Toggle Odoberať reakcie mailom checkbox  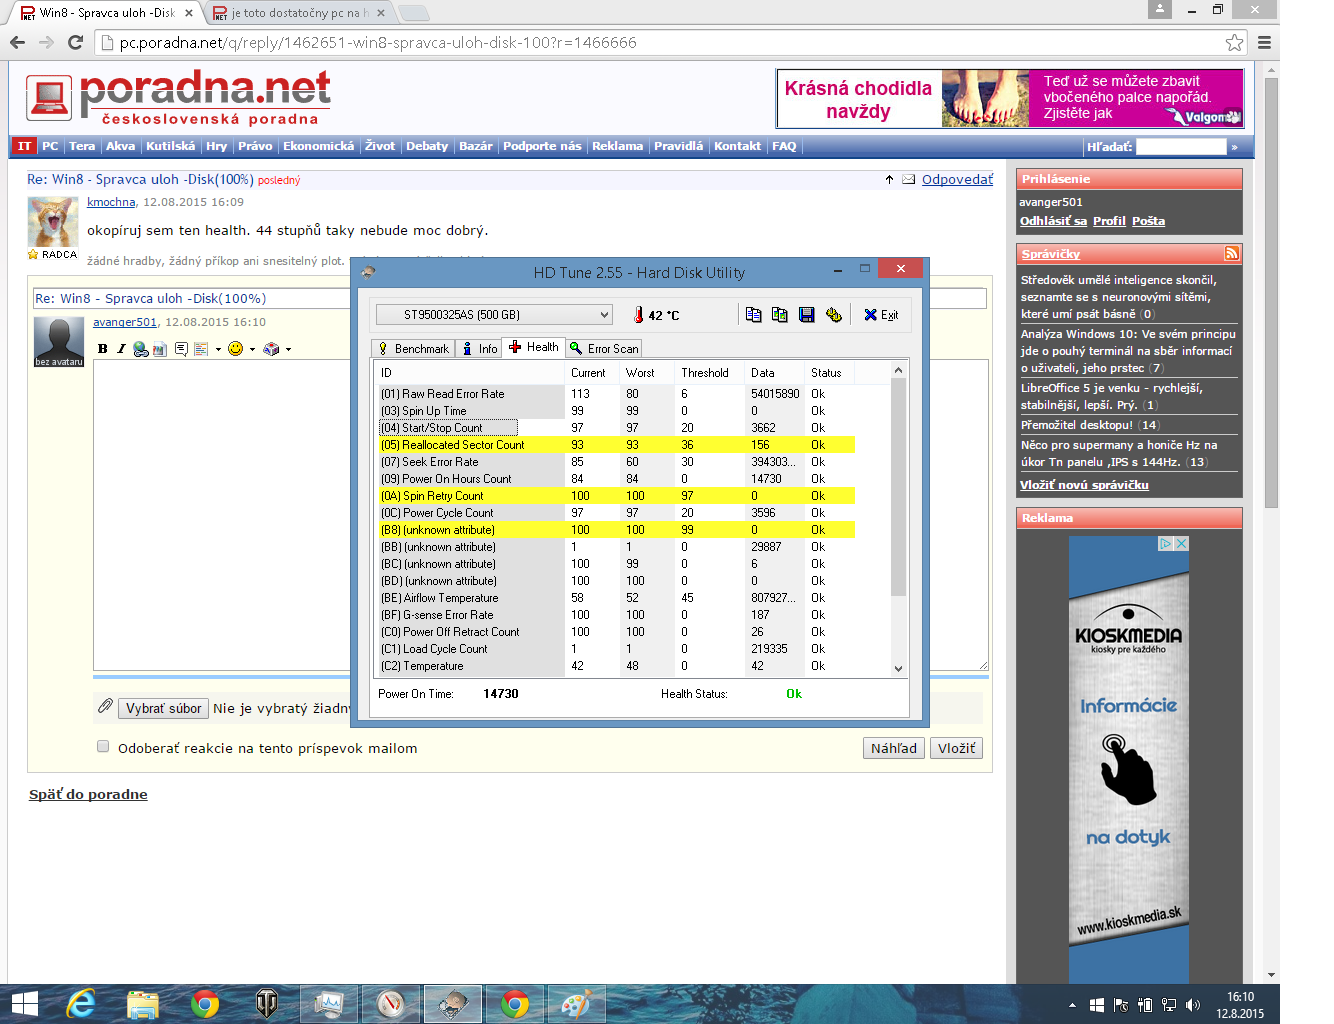tap(102, 746)
